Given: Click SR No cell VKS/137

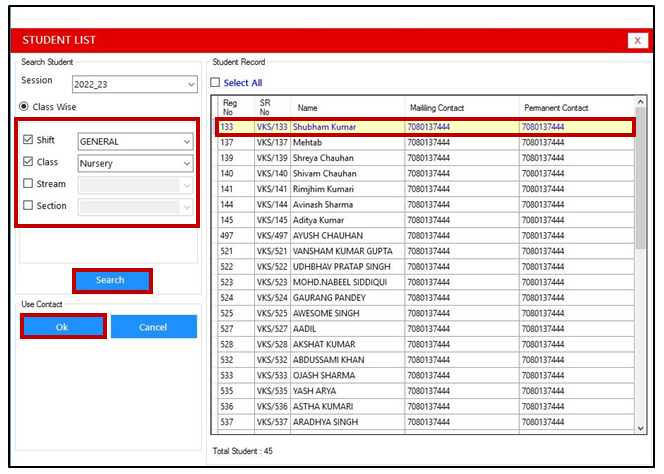Looking at the screenshot, I should tap(272, 142).
